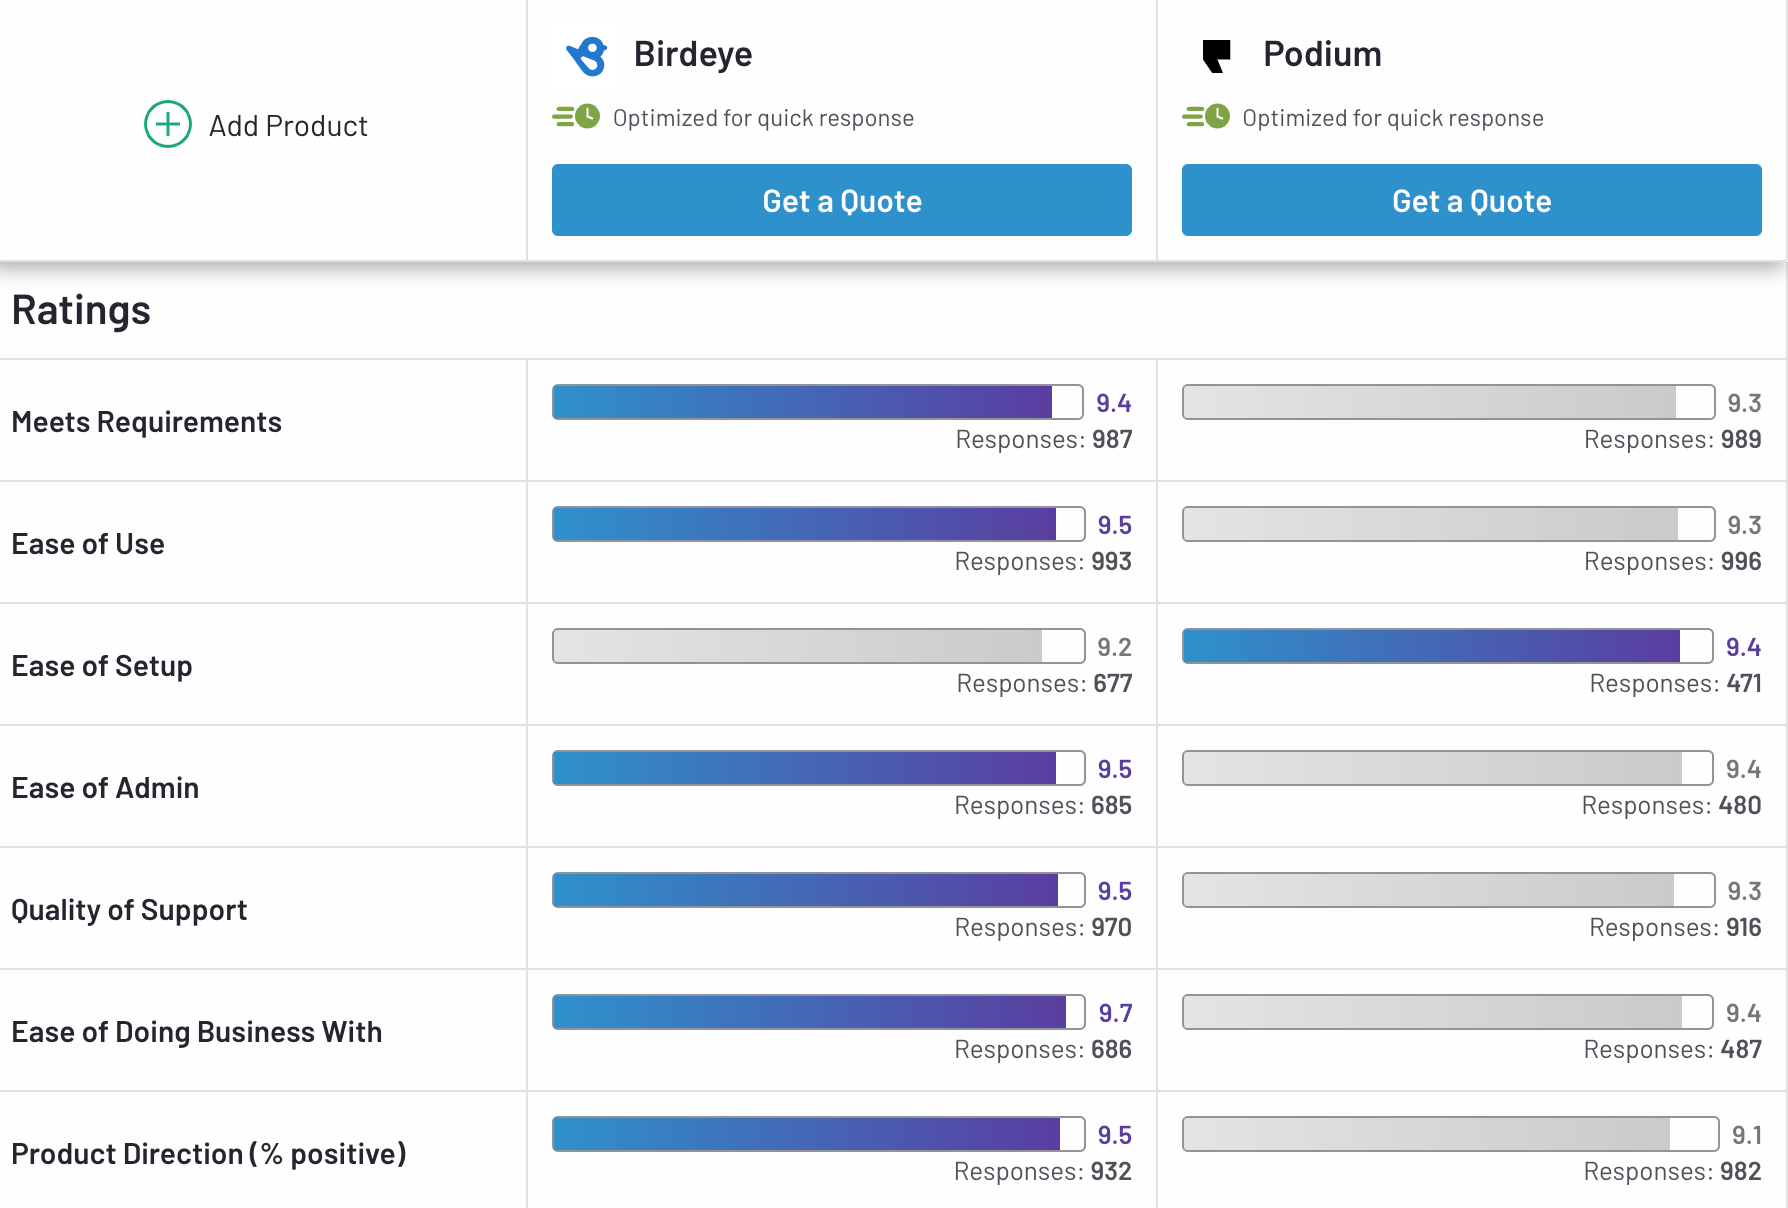Click Podium's Meets Requirements responses count 989
Screen dimensions: 1788x1208
coord(1741,440)
